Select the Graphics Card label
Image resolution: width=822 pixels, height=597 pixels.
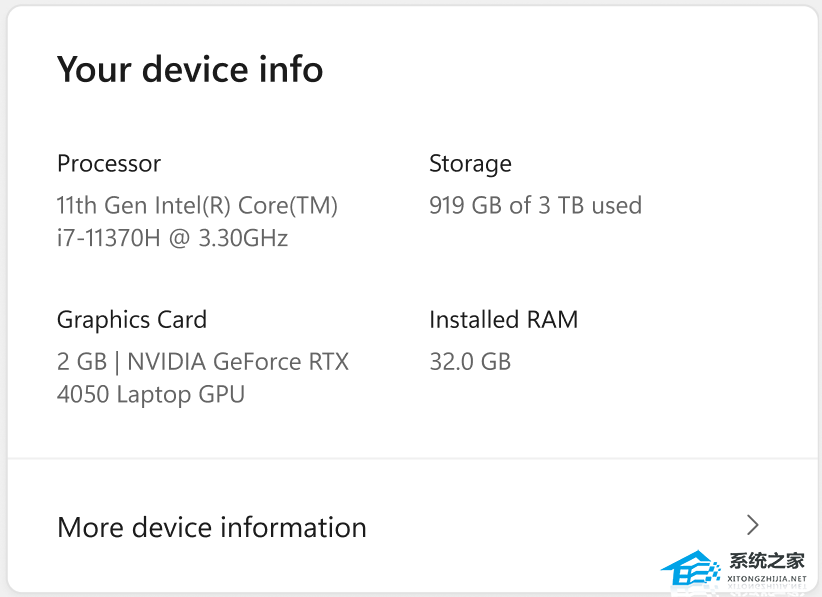[132, 320]
